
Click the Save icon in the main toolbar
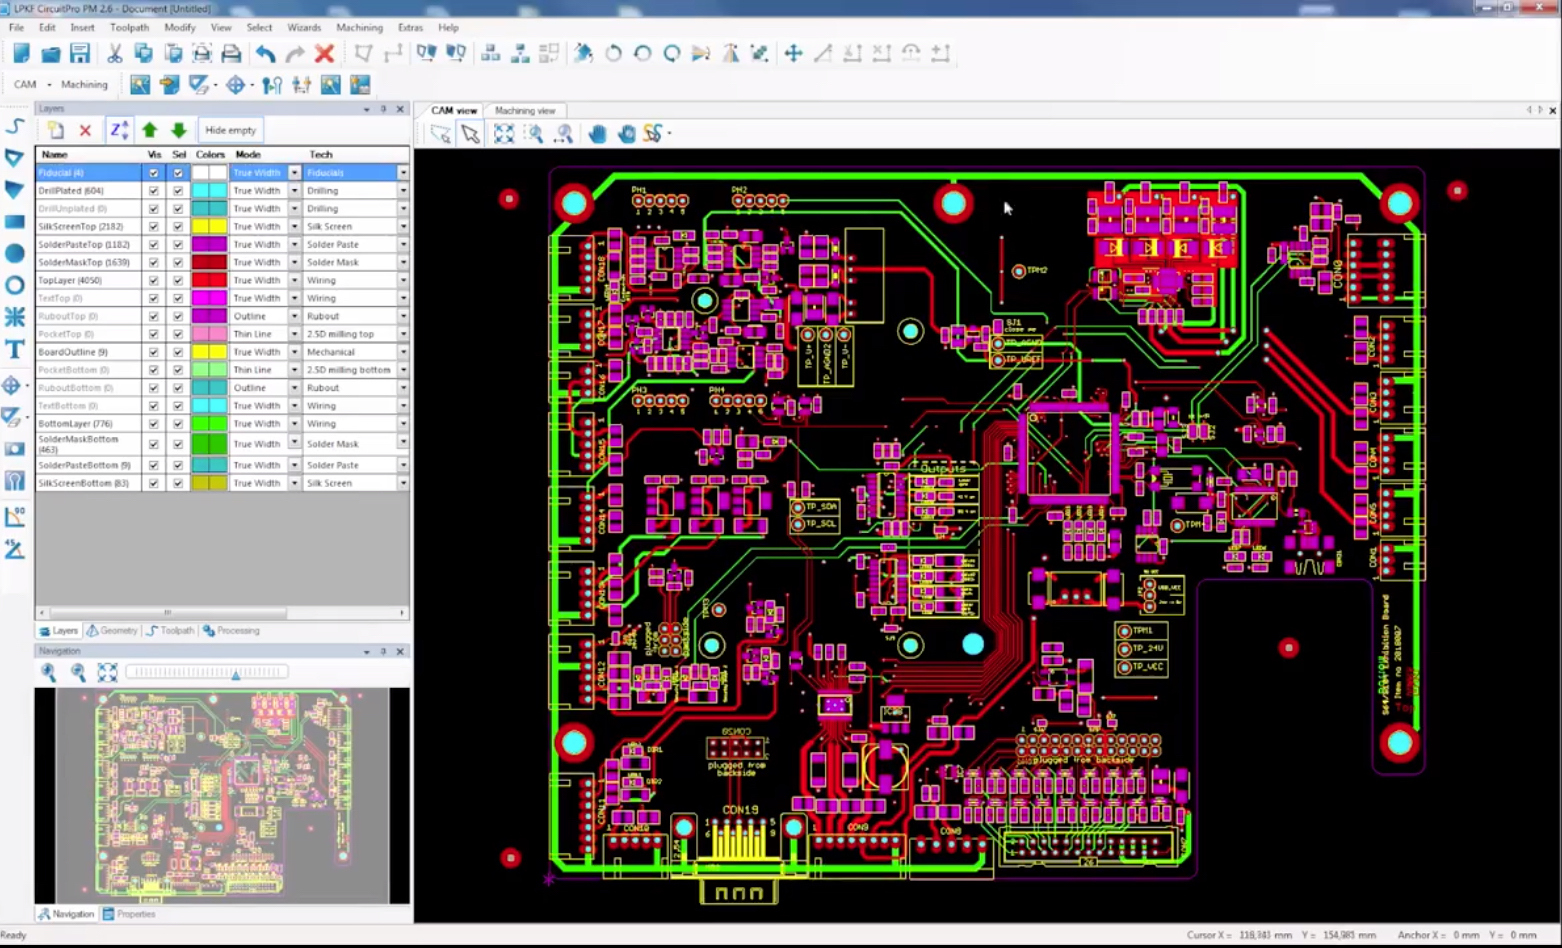point(80,54)
